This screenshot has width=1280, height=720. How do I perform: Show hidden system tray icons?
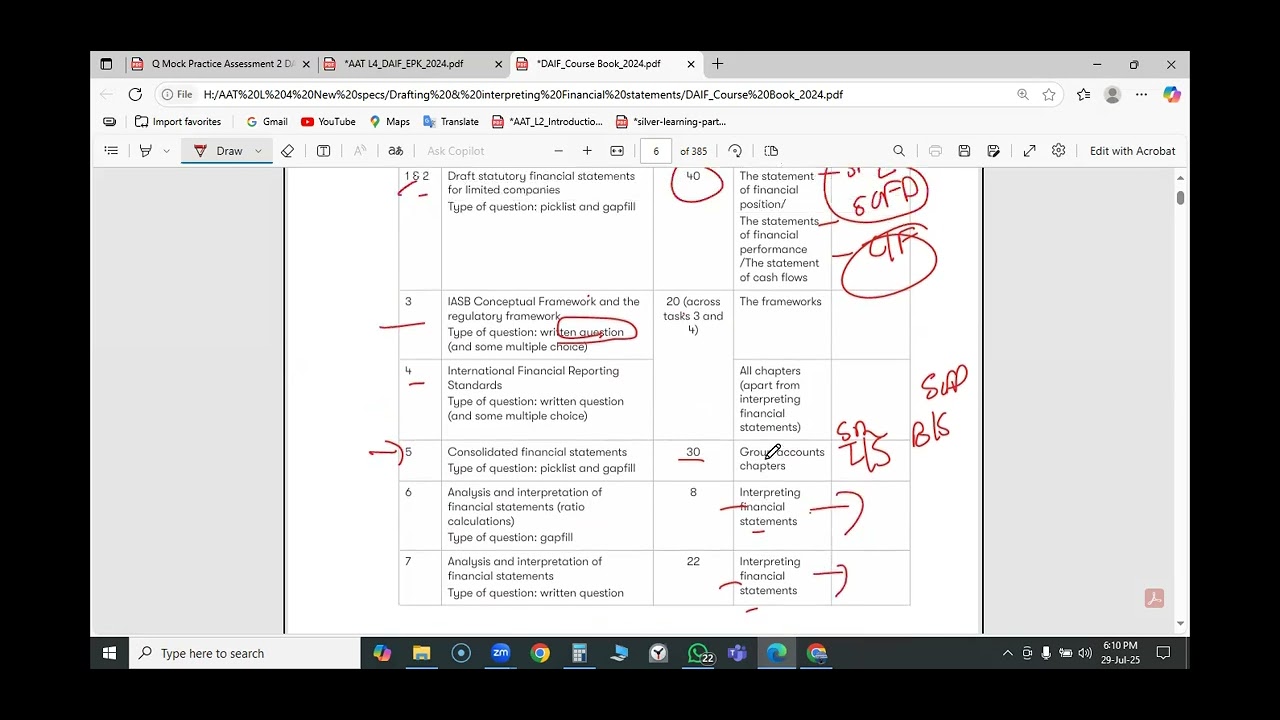pos(1007,653)
